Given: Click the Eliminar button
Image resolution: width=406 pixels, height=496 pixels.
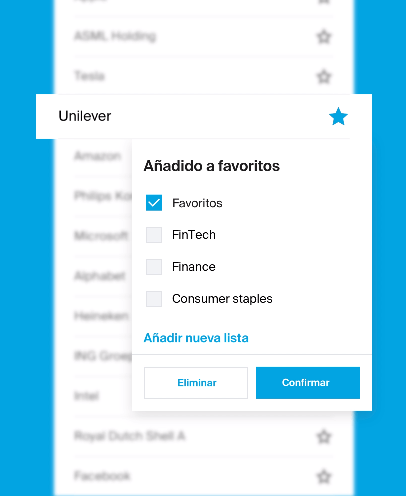Looking at the screenshot, I should 196,383.
